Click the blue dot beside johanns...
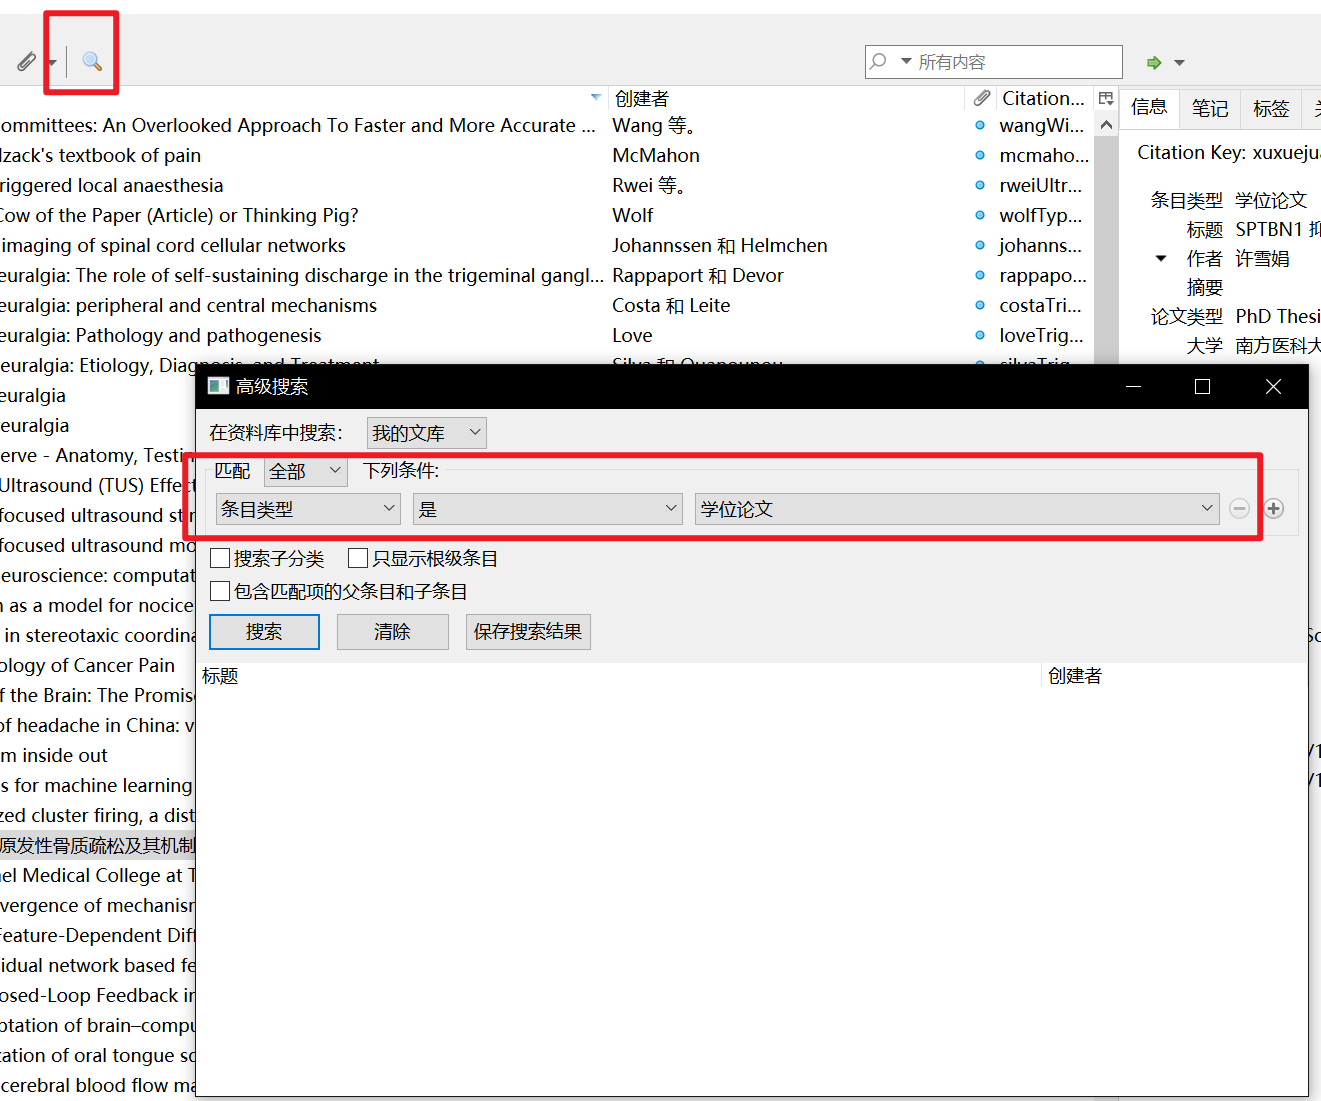Viewport: 1321px width, 1101px height. 980,245
